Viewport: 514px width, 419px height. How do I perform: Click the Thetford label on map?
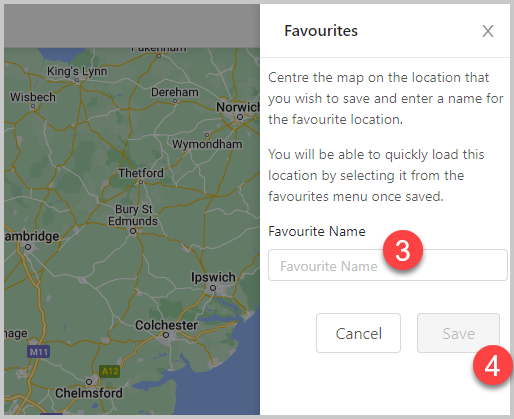click(141, 173)
